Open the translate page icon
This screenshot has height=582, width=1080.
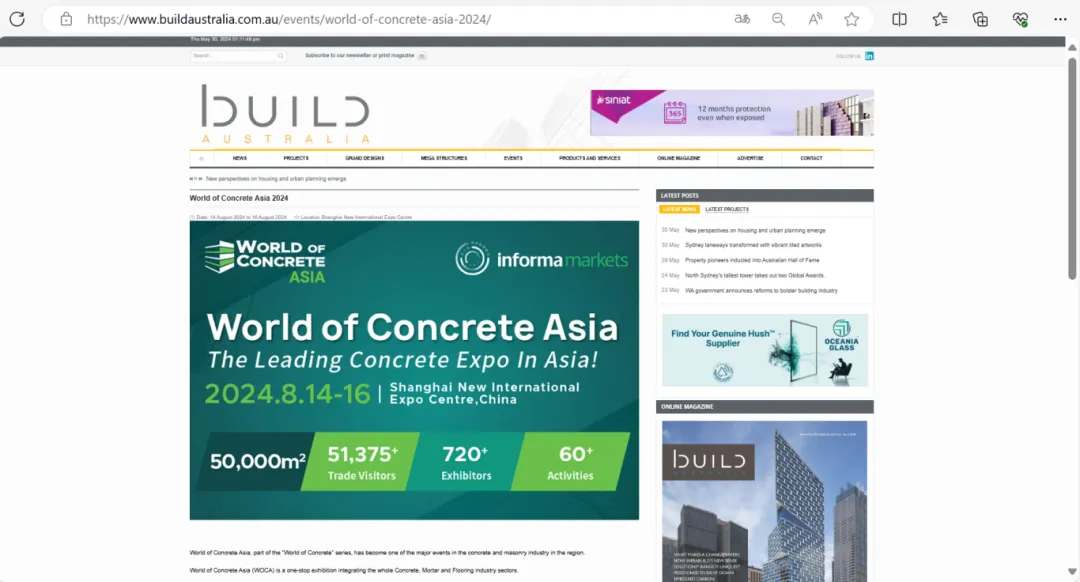742,19
